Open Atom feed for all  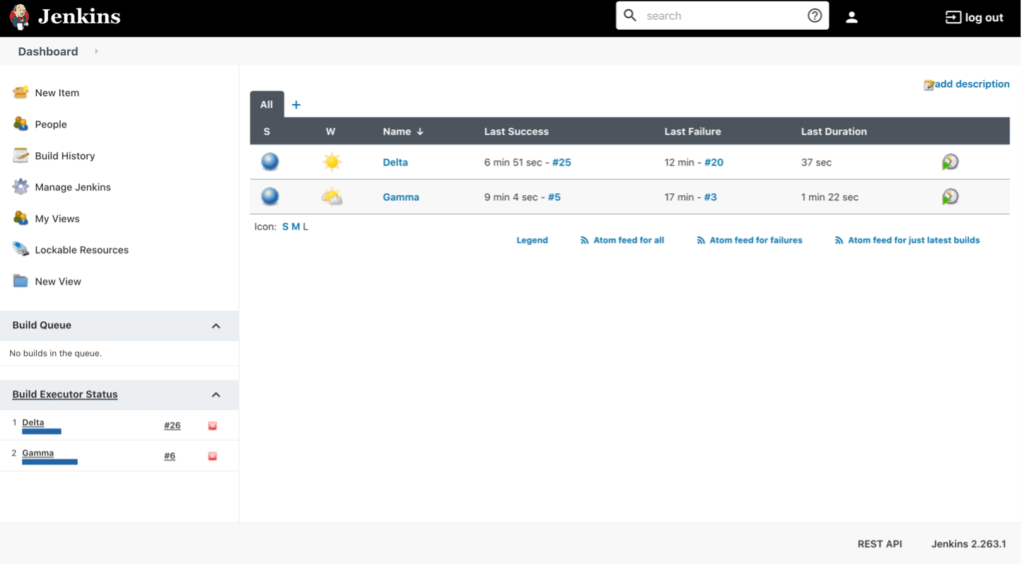point(622,240)
